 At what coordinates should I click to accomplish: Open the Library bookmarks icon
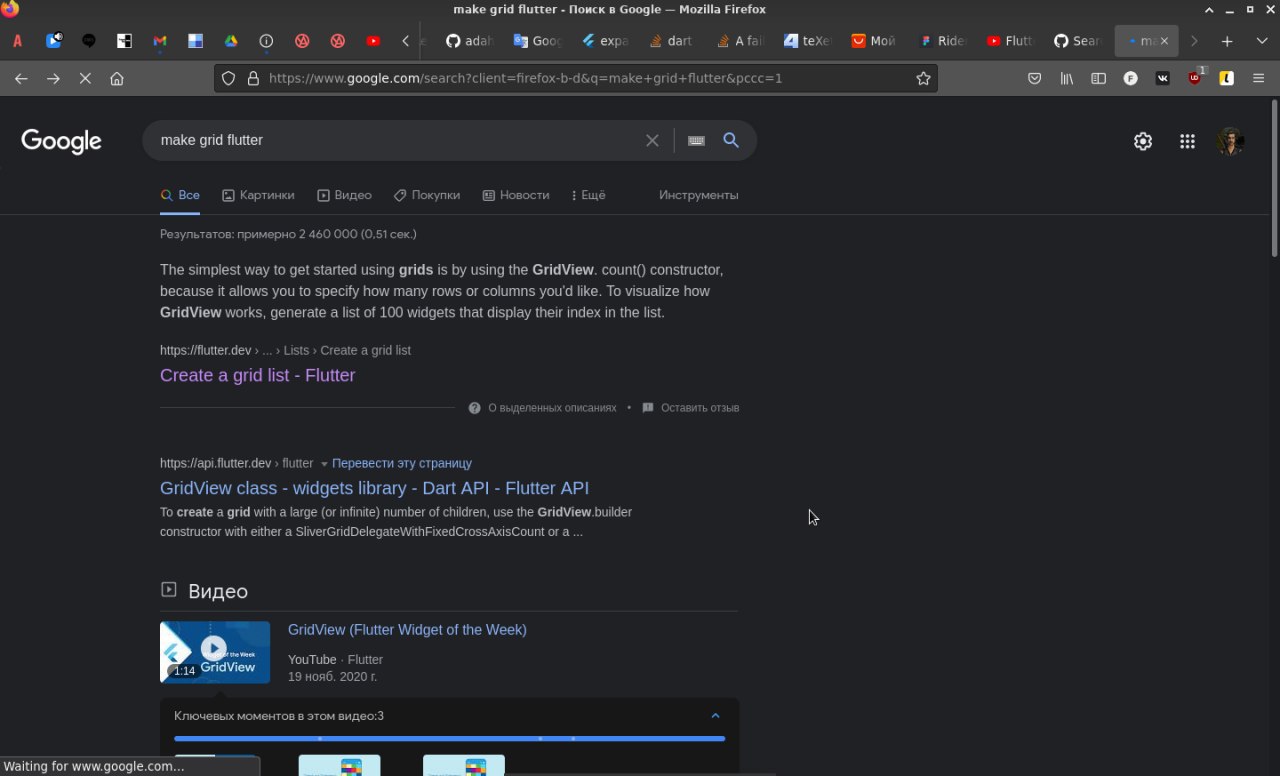[1067, 78]
